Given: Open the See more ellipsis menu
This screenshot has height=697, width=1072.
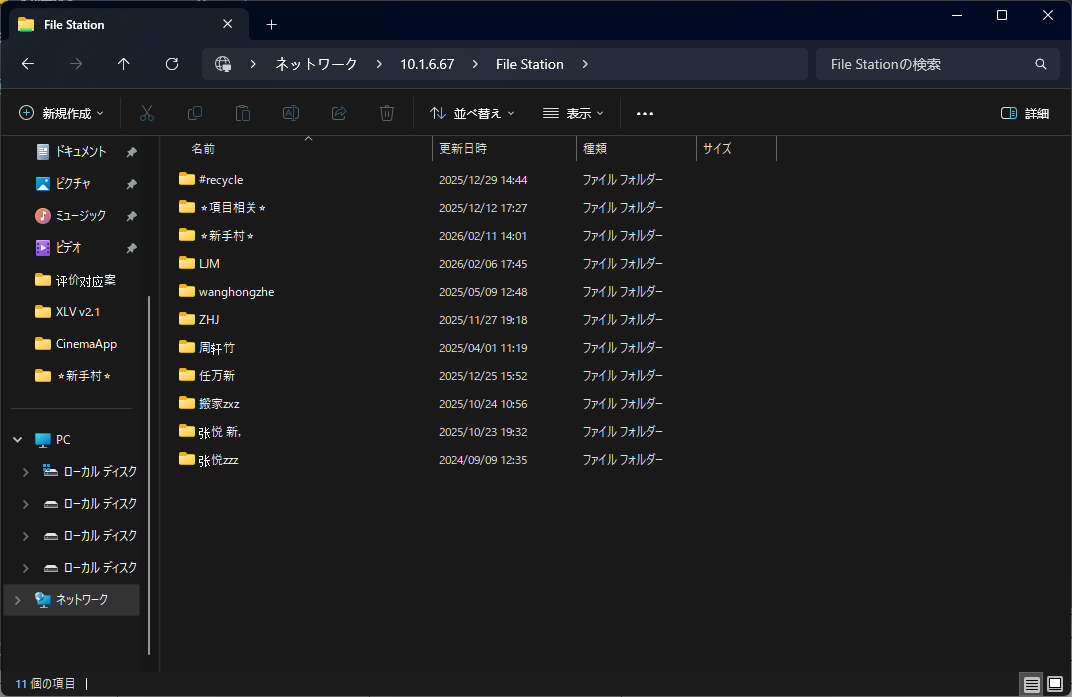Looking at the screenshot, I should tap(645, 113).
